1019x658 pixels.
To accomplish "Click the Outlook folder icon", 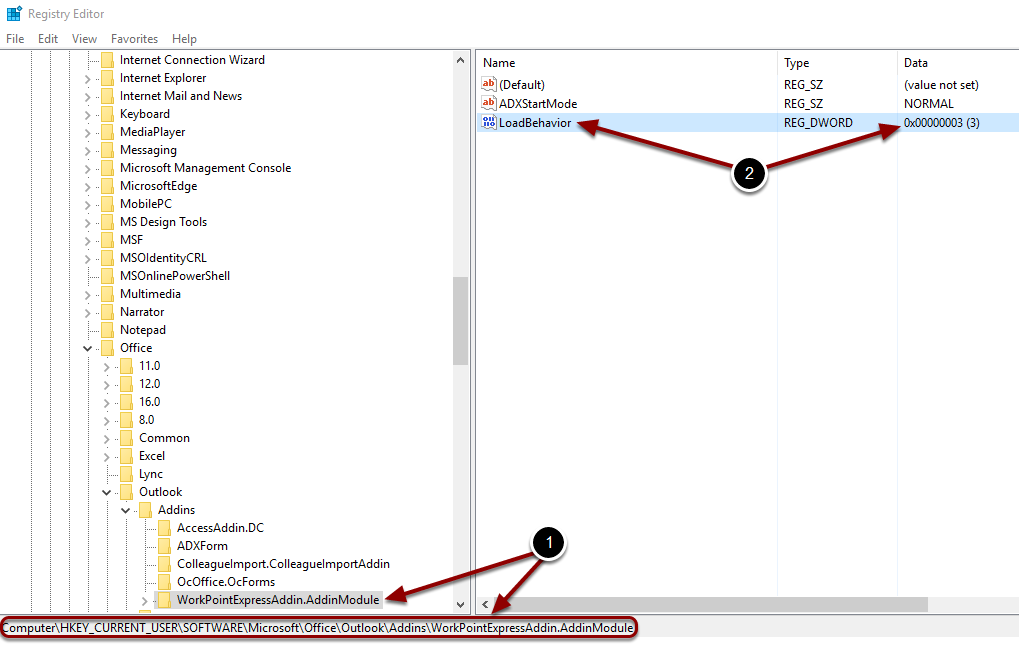I will 127,492.
